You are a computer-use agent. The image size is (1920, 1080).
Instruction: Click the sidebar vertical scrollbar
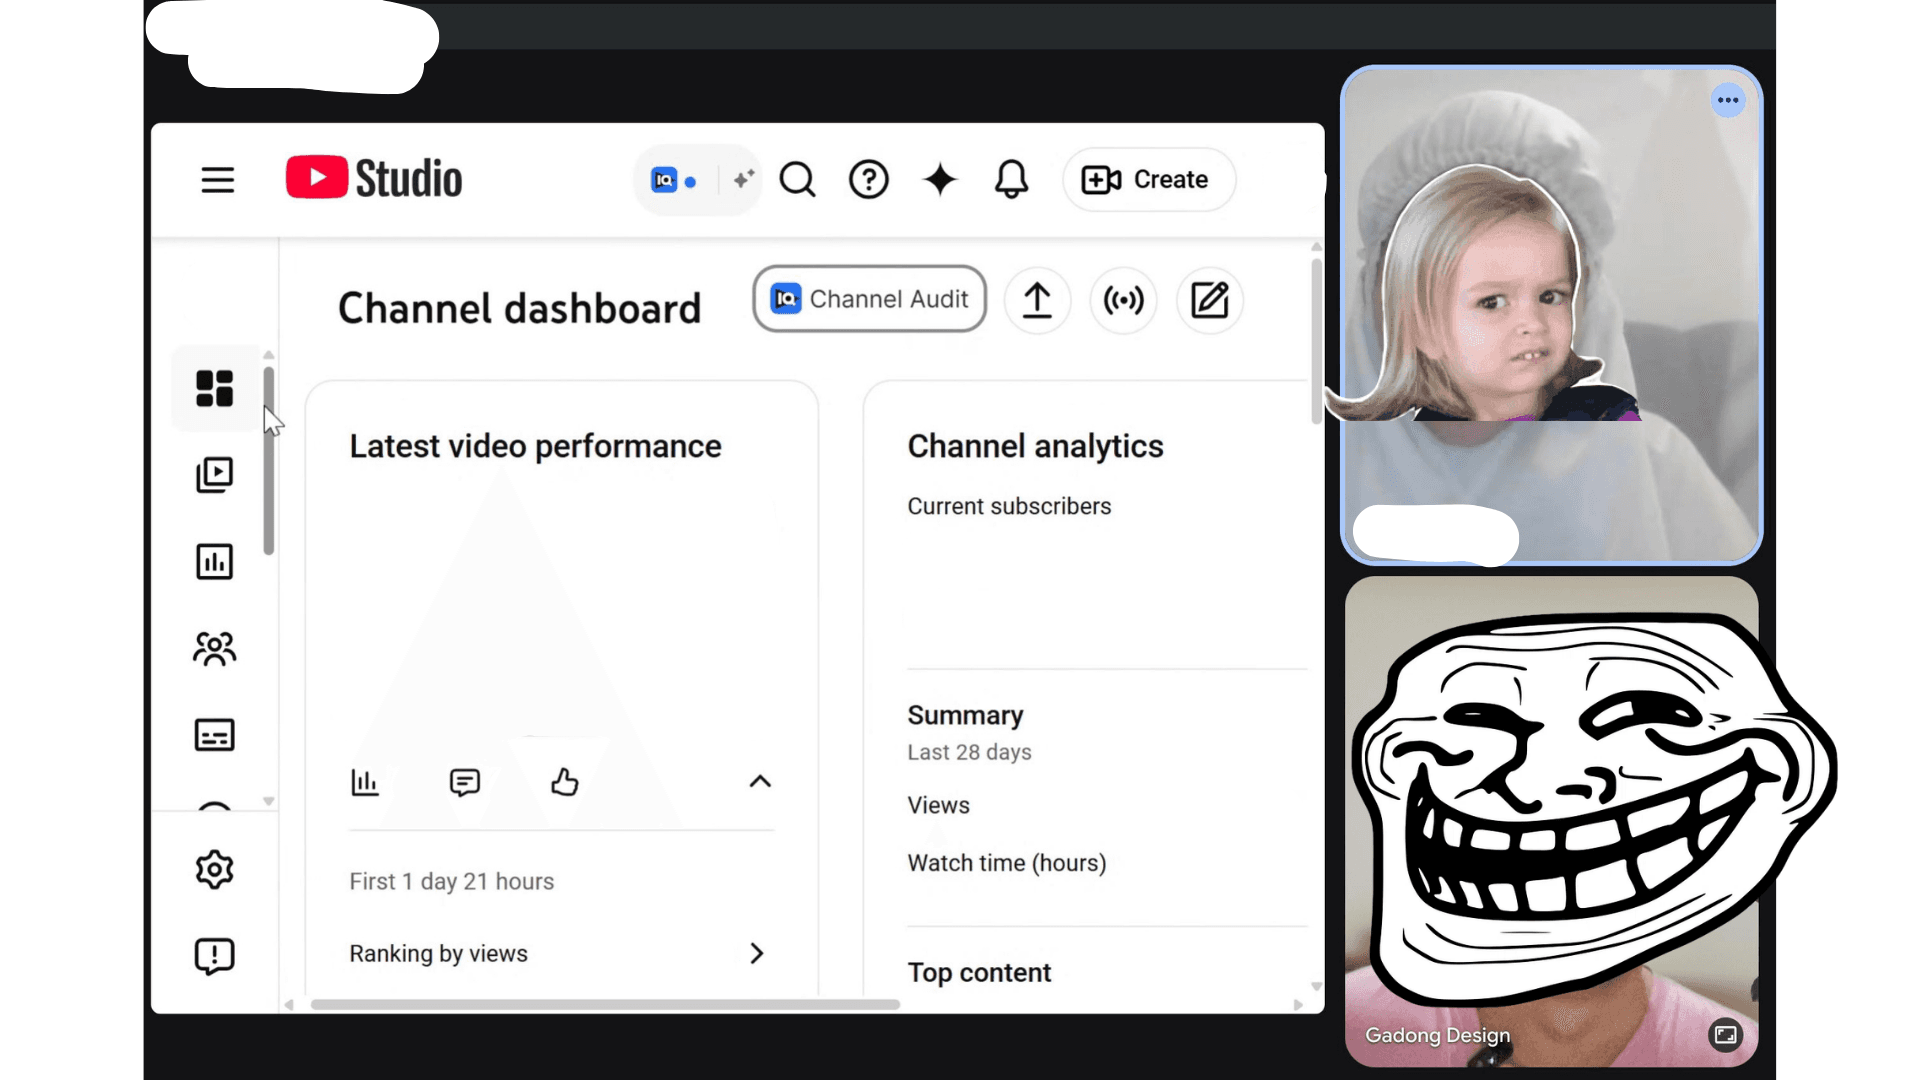coord(268,460)
